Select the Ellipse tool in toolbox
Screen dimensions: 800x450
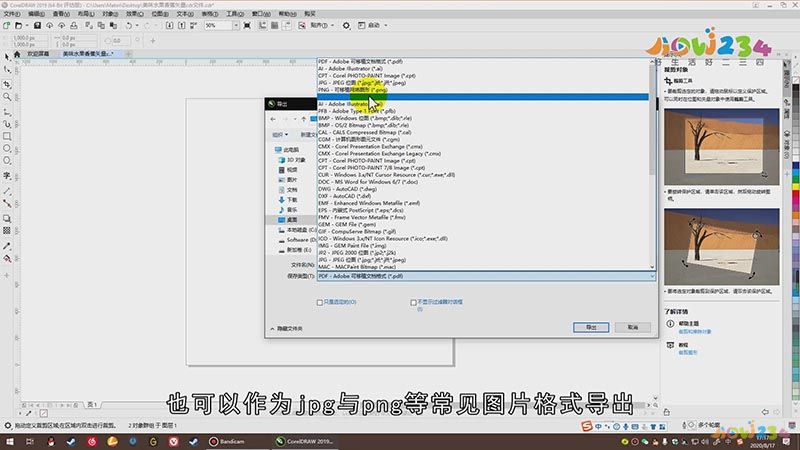(x=7, y=148)
